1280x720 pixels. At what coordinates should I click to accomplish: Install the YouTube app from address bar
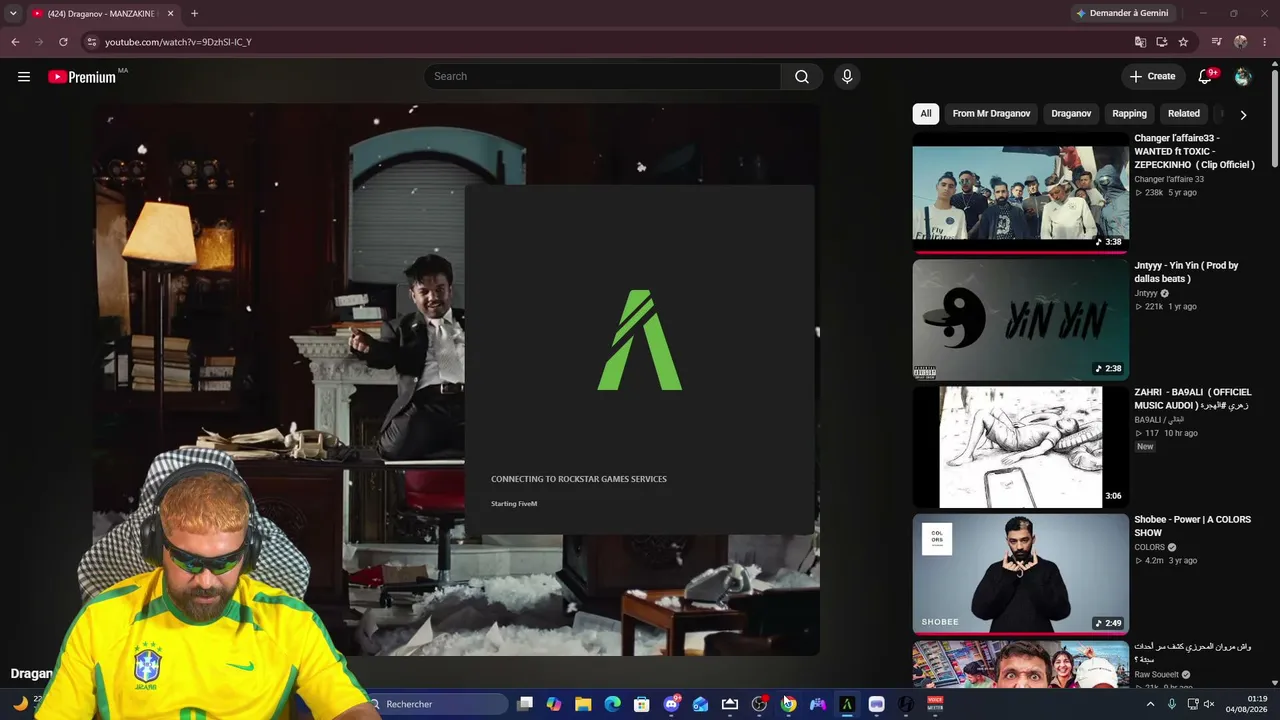click(1162, 42)
